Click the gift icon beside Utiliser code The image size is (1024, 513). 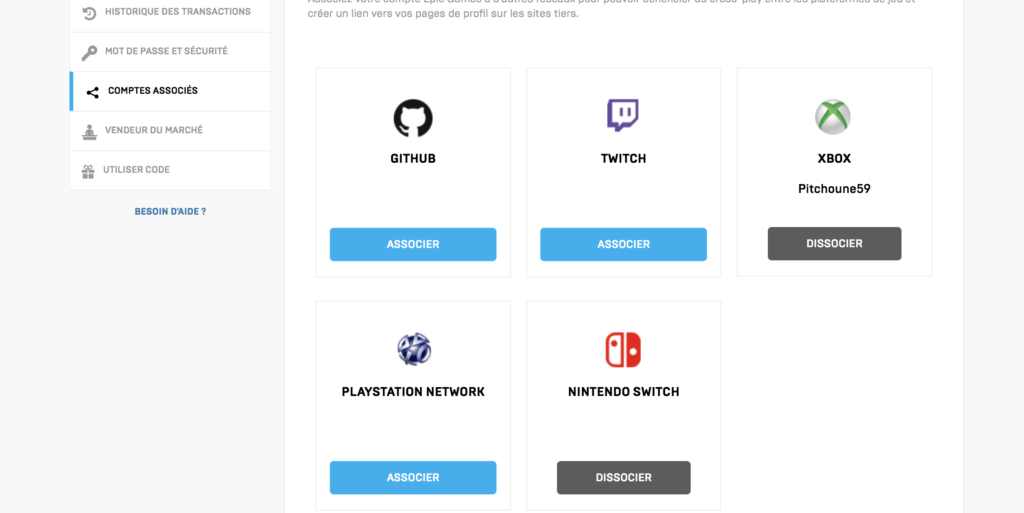tap(88, 171)
